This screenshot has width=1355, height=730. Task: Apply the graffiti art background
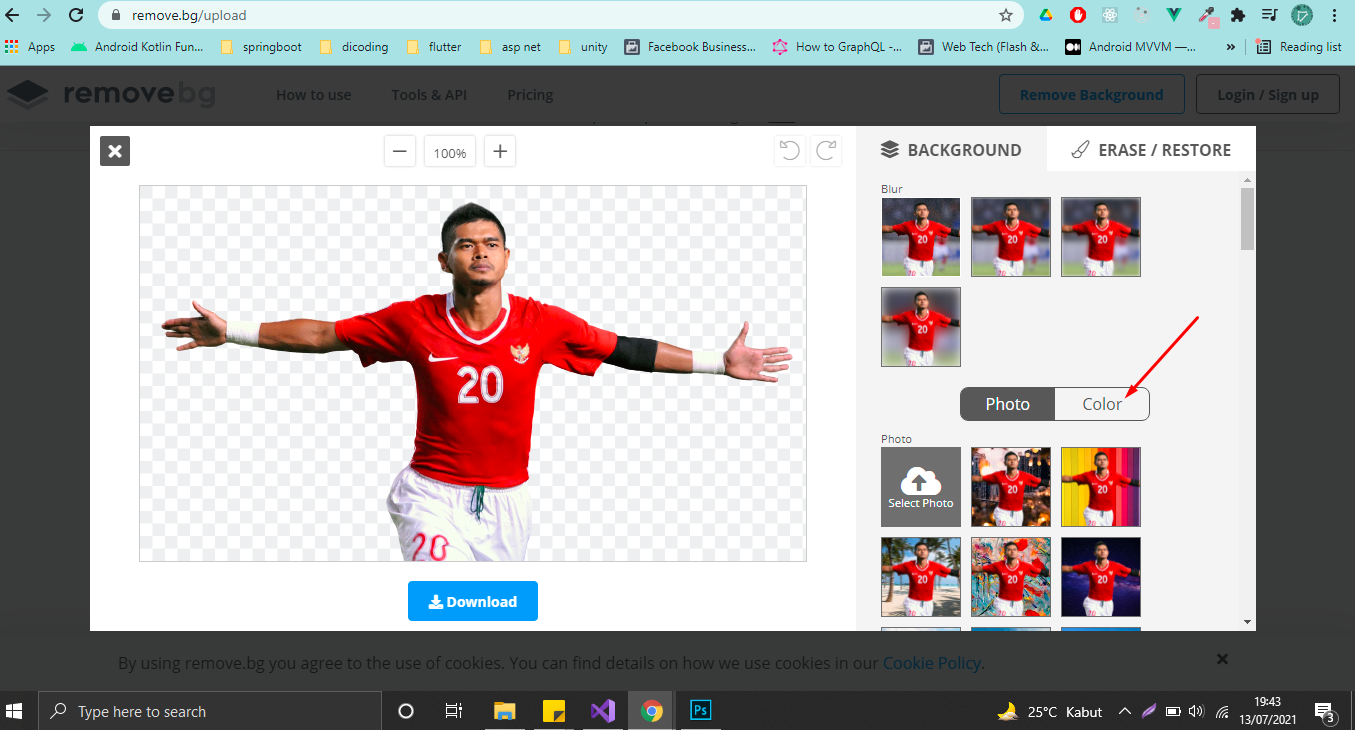[x=1011, y=577]
